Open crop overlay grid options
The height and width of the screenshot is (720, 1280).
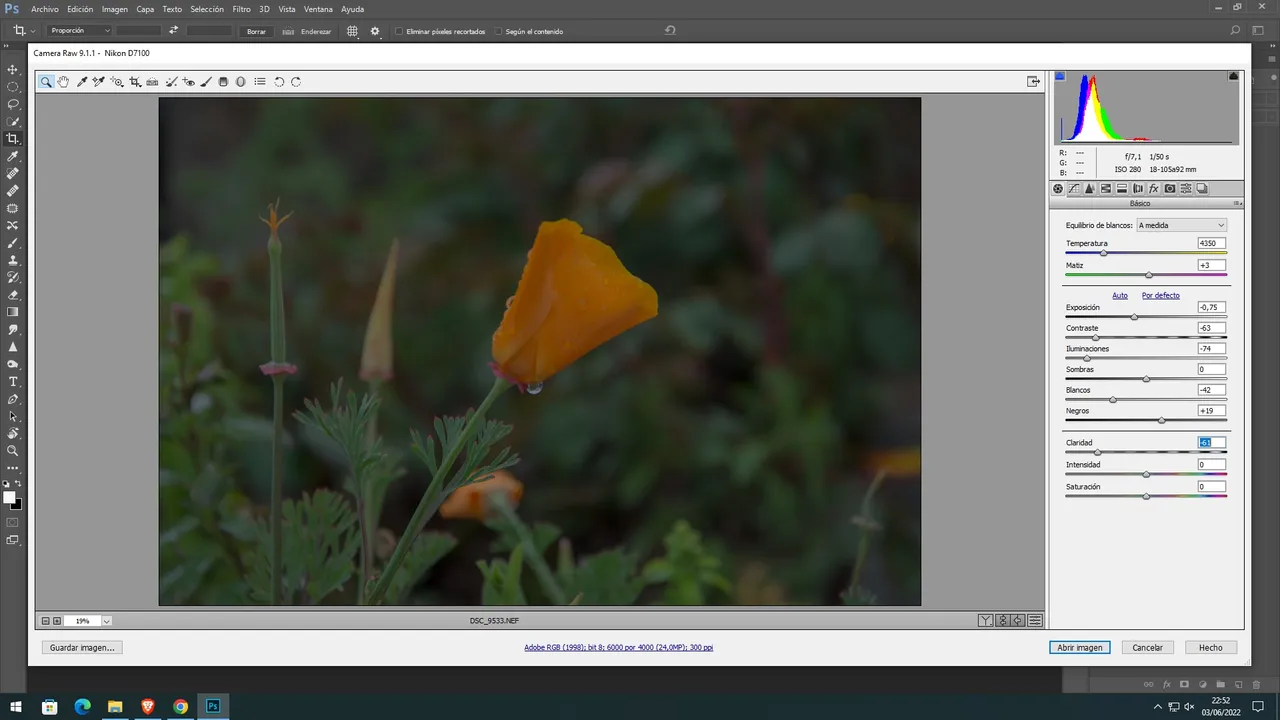tap(352, 31)
